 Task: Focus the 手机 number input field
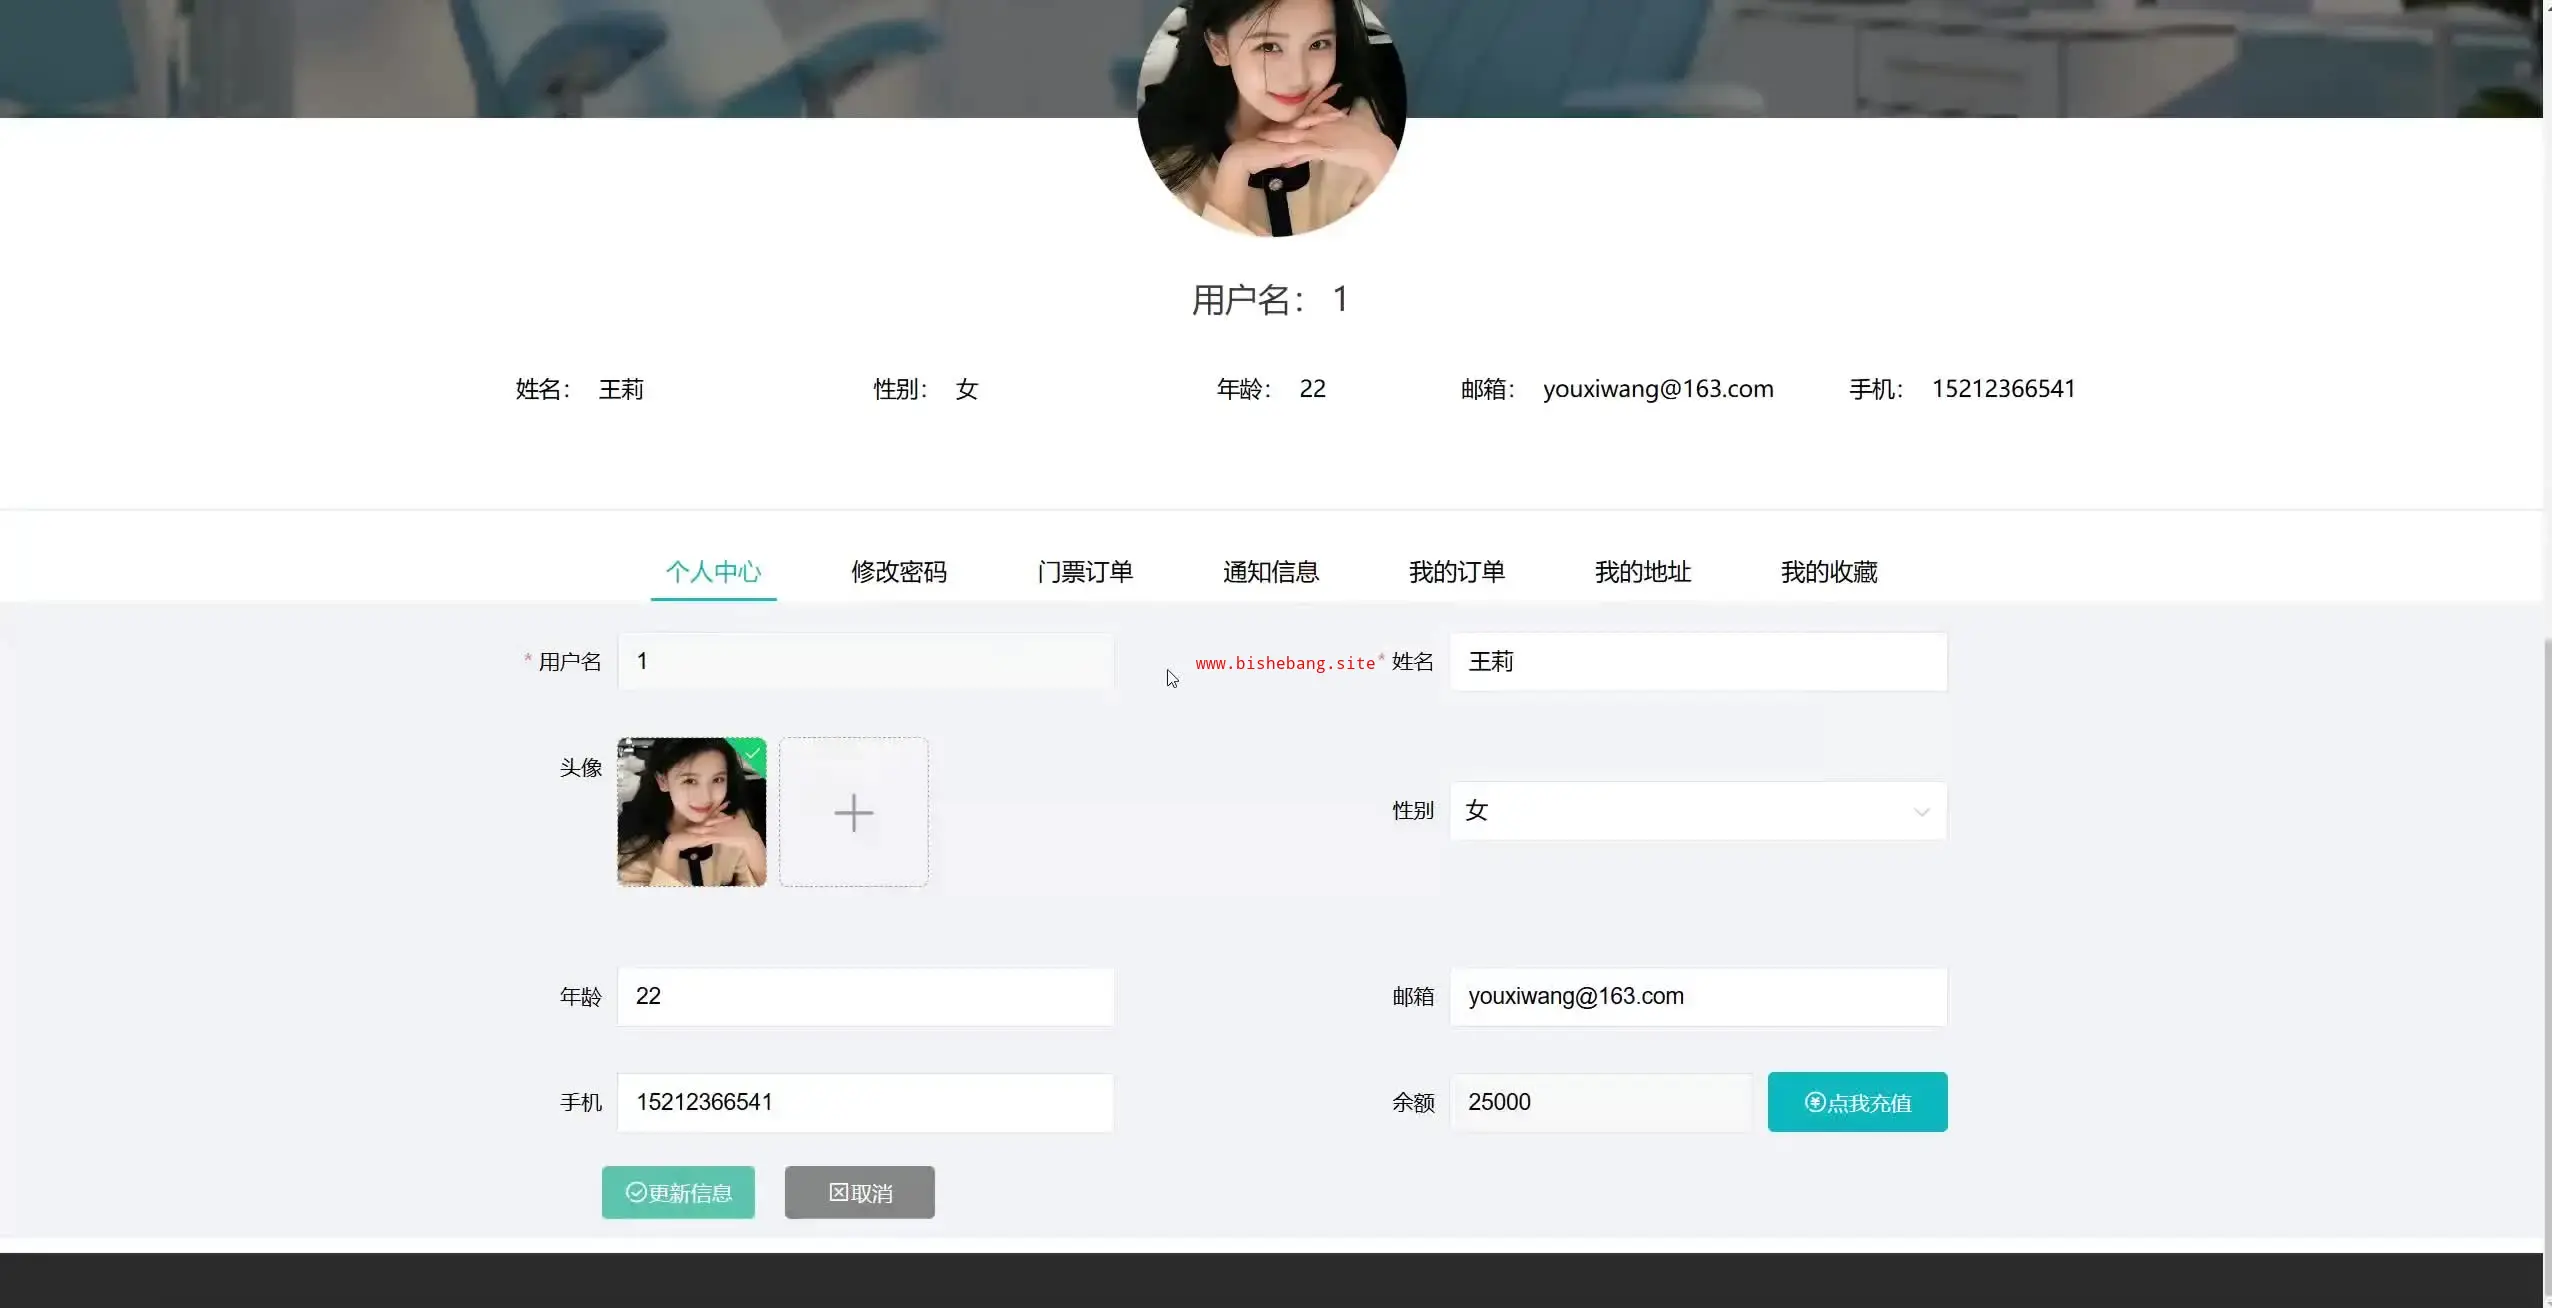click(864, 1102)
